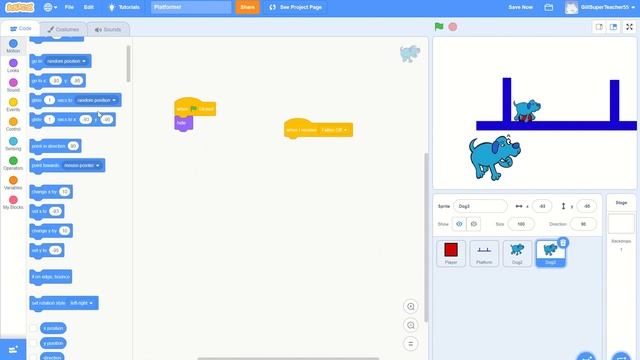The height and width of the screenshot is (360, 640).
Task: Select the Stage backdrop thumbnail
Action: [621, 223]
